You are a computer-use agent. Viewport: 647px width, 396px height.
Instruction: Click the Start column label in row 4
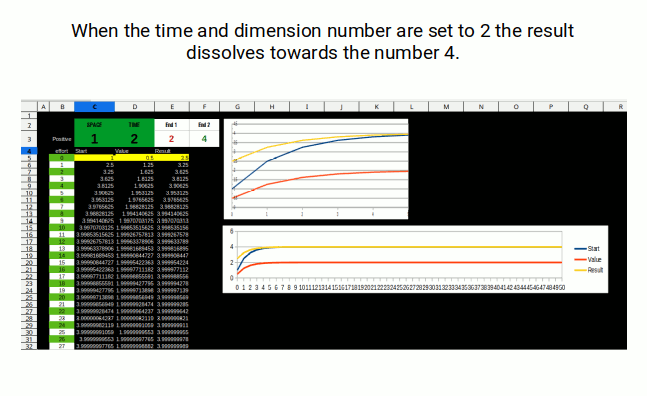click(81, 151)
